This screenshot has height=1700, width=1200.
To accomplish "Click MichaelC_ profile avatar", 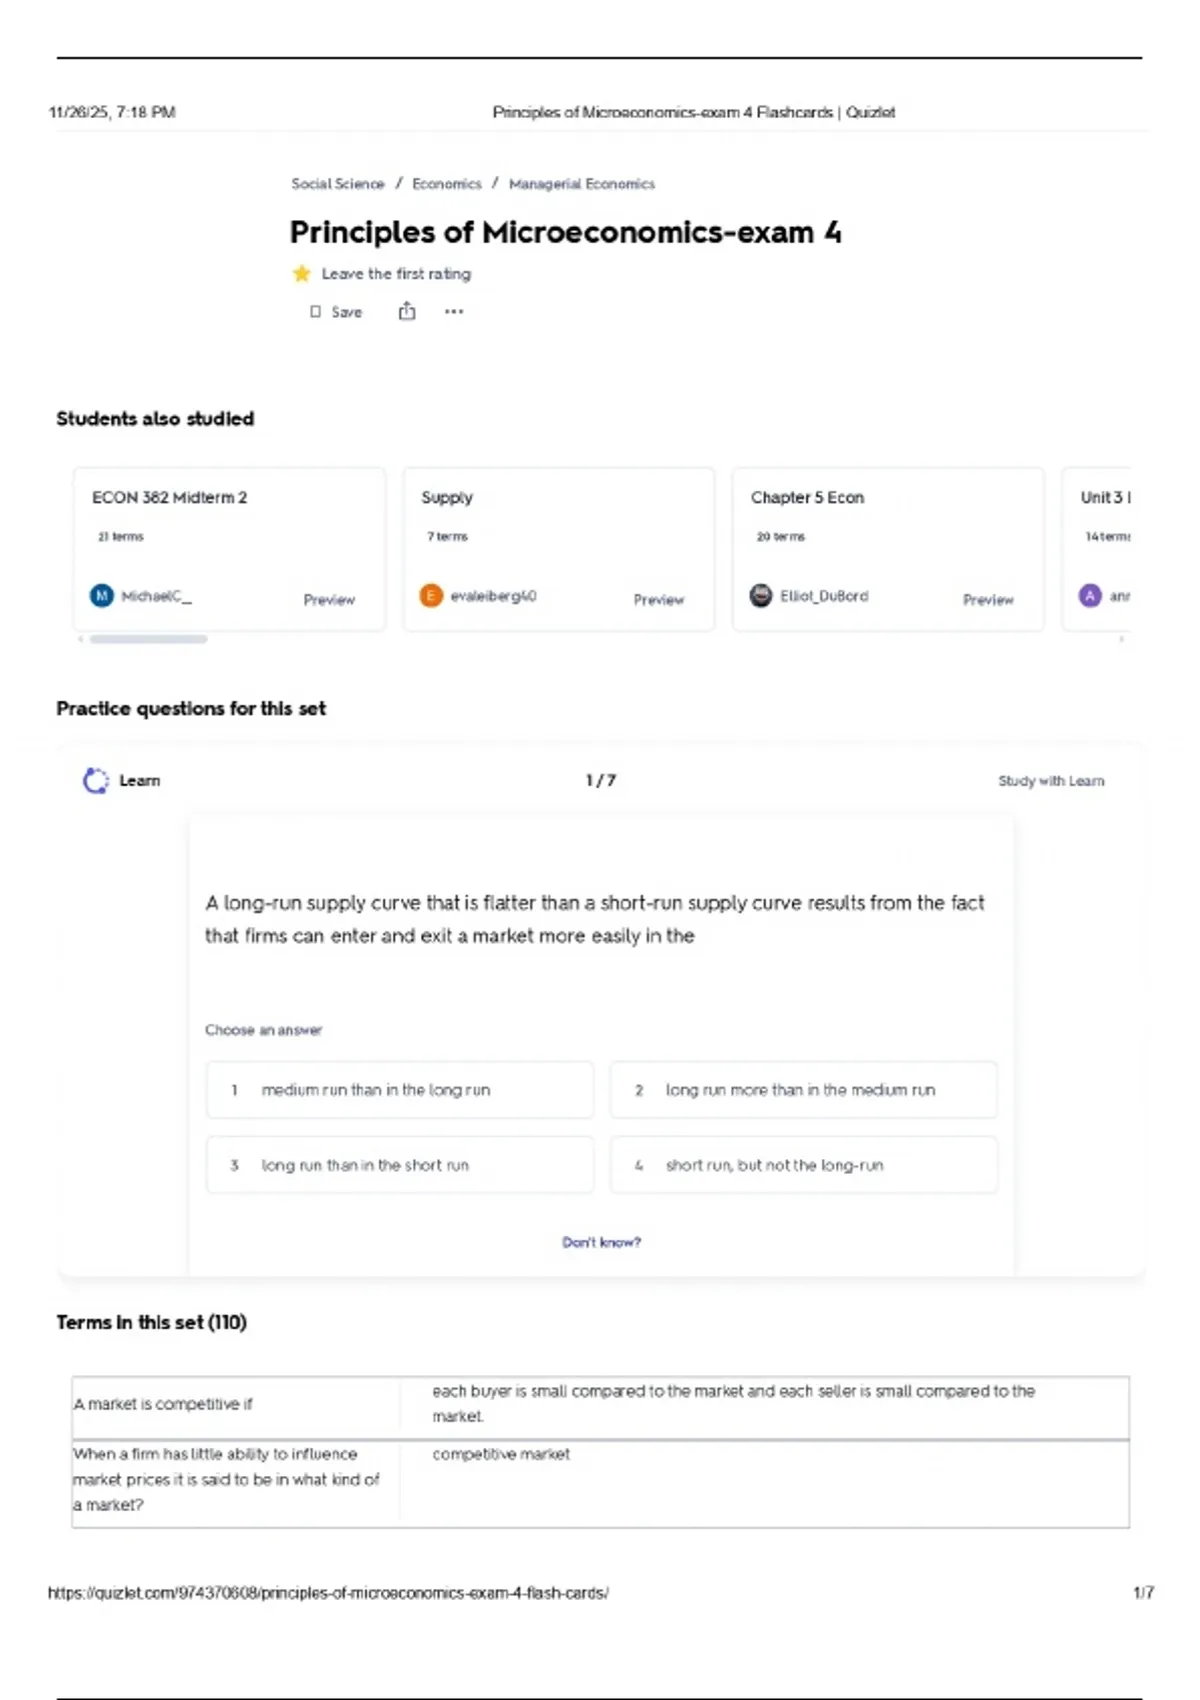I will click(x=102, y=596).
